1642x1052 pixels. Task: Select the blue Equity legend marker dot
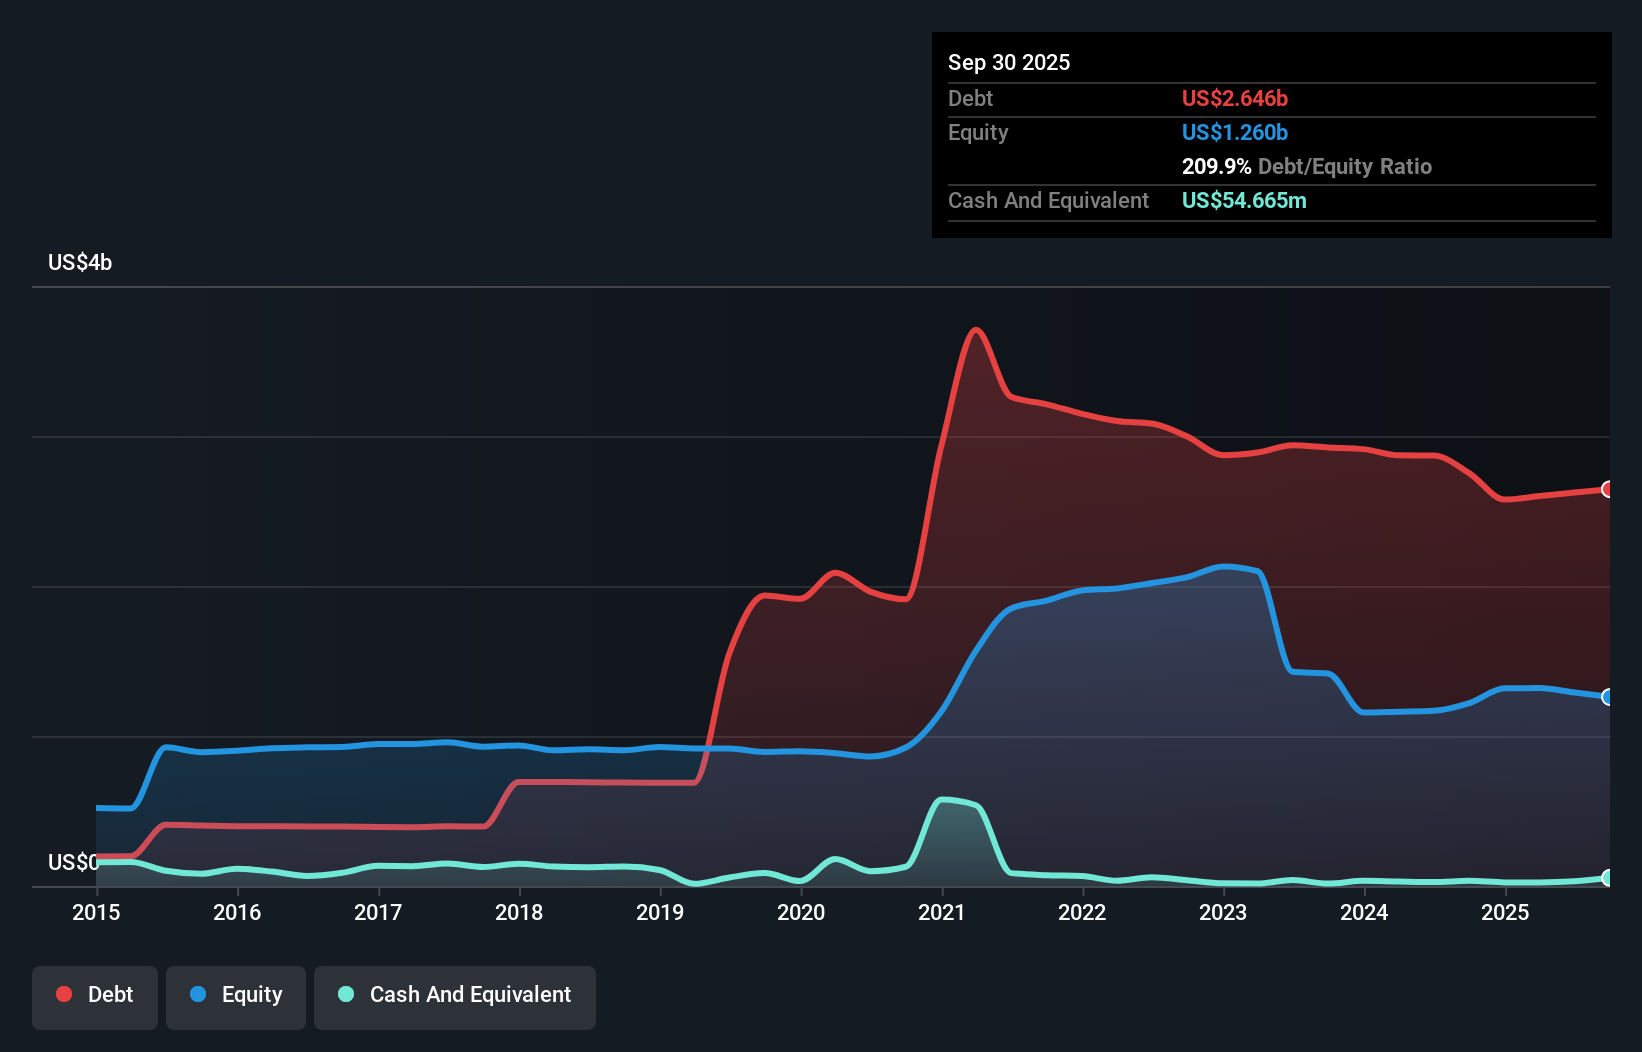(x=199, y=994)
